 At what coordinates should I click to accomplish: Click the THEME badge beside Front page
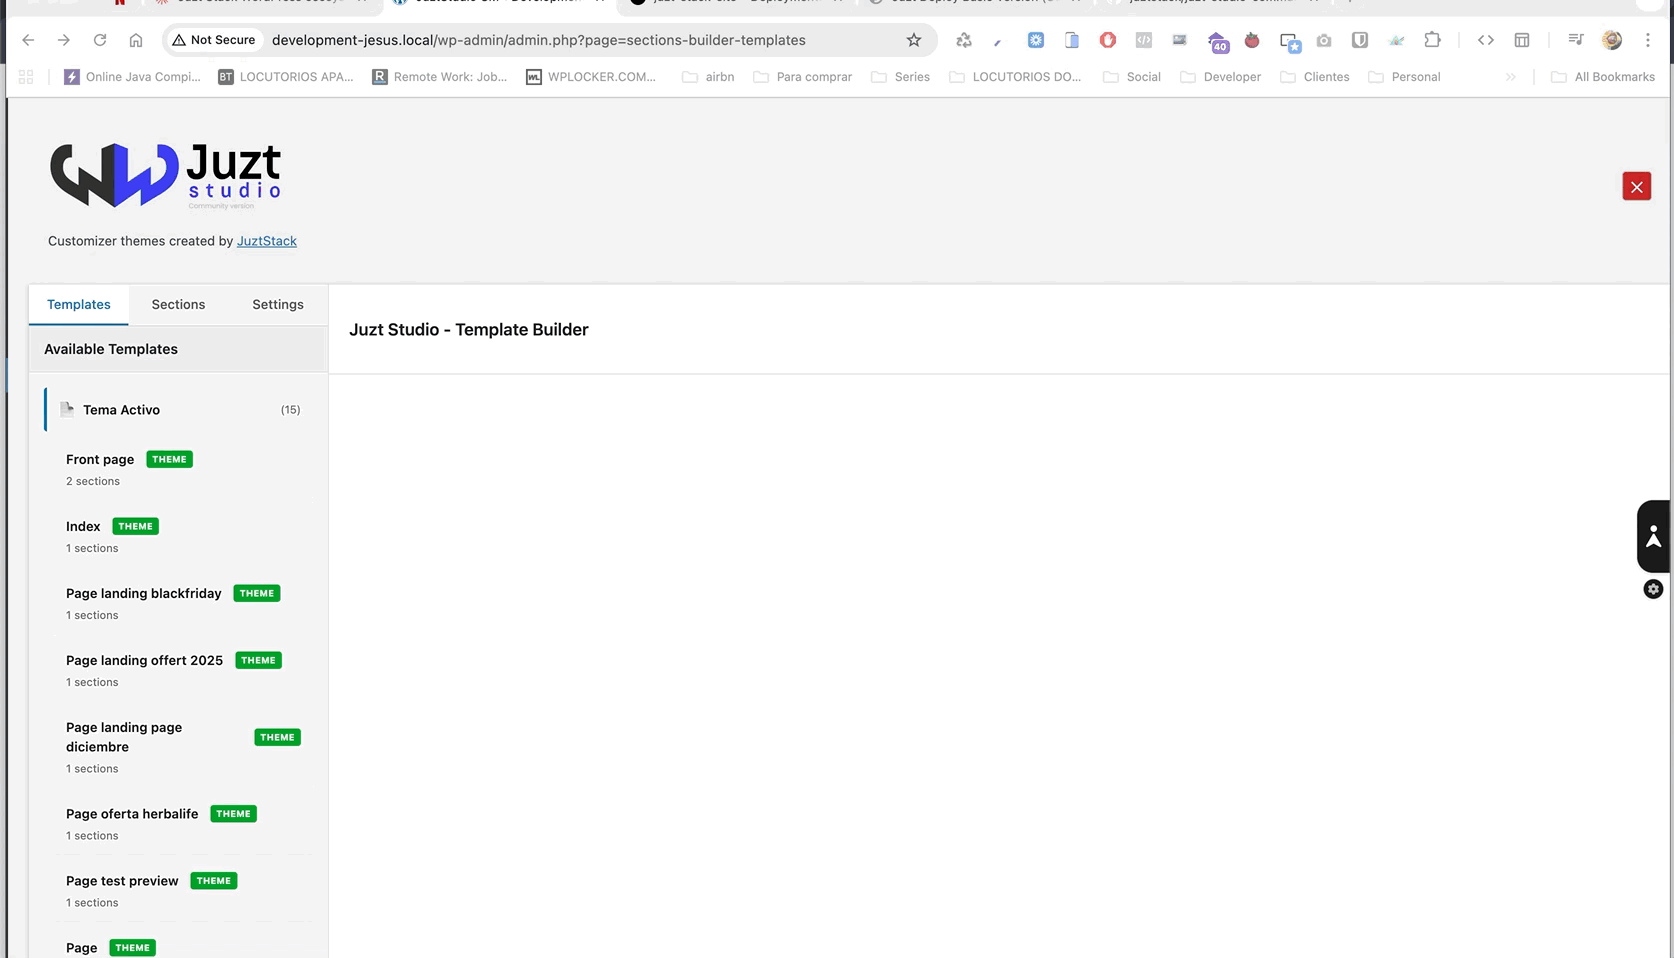click(170, 459)
